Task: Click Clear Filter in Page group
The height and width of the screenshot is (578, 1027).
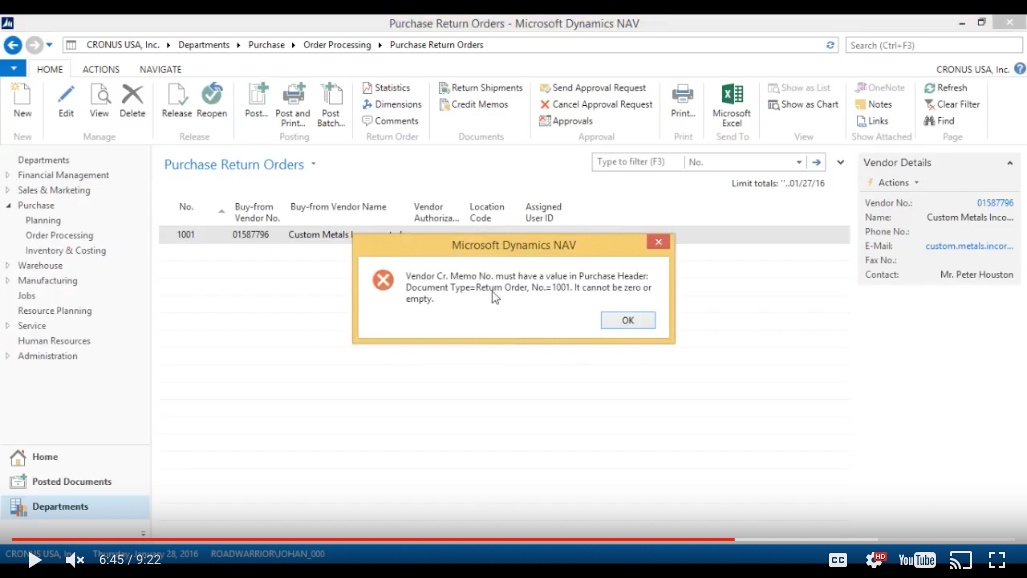Action: [x=952, y=104]
